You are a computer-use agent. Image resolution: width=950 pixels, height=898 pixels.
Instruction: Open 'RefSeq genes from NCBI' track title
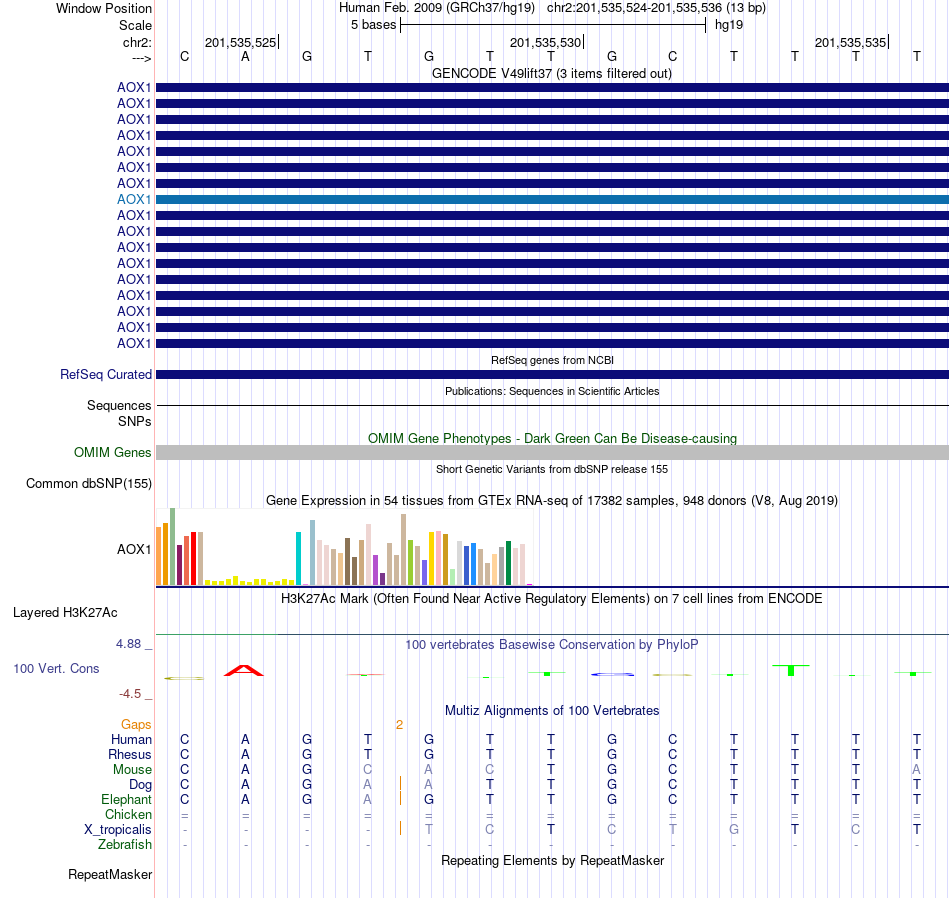tap(552, 360)
